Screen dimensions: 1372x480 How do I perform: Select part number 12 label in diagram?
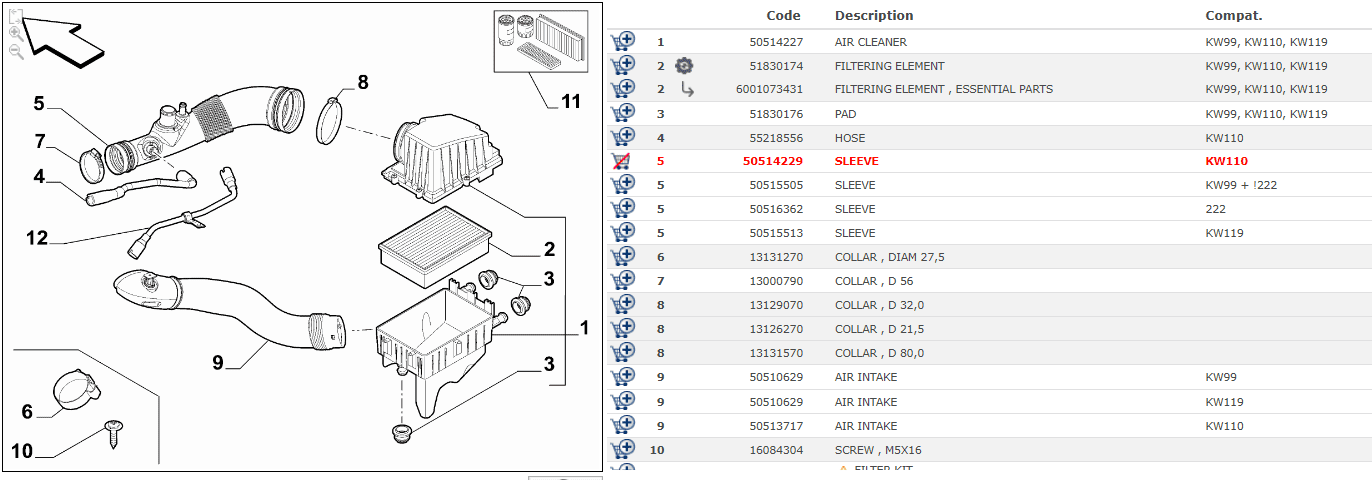[x=37, y=238]
